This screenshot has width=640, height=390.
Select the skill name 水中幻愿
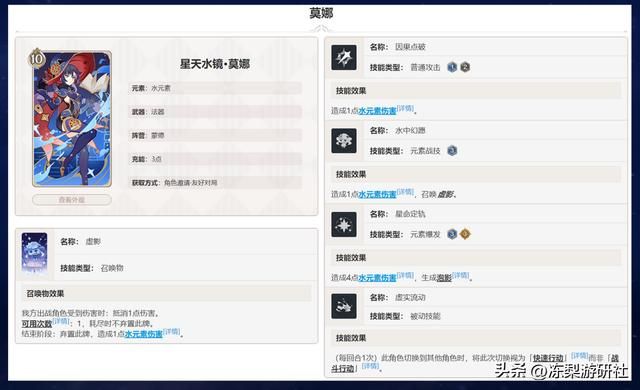[410, 131]
